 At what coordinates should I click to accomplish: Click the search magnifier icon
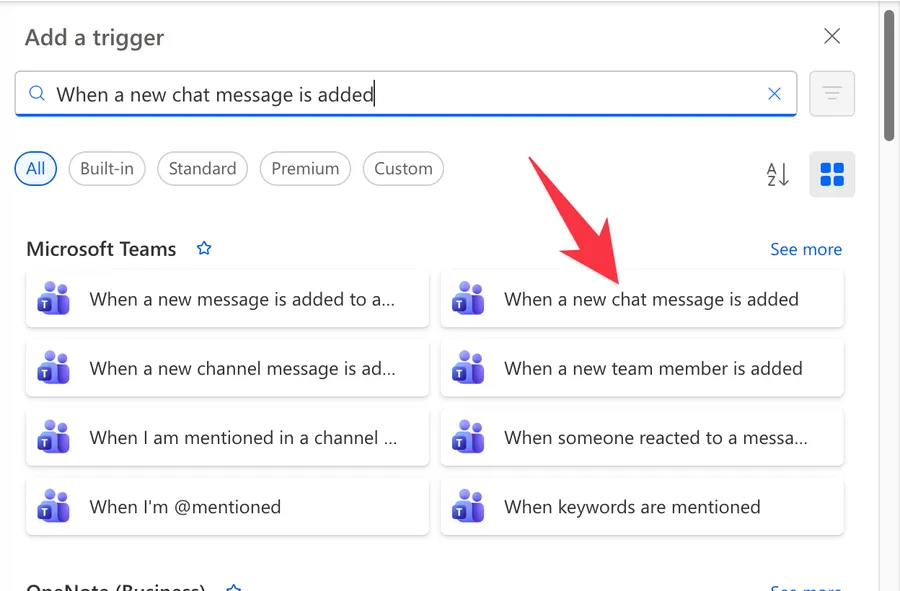coord(37,93)
